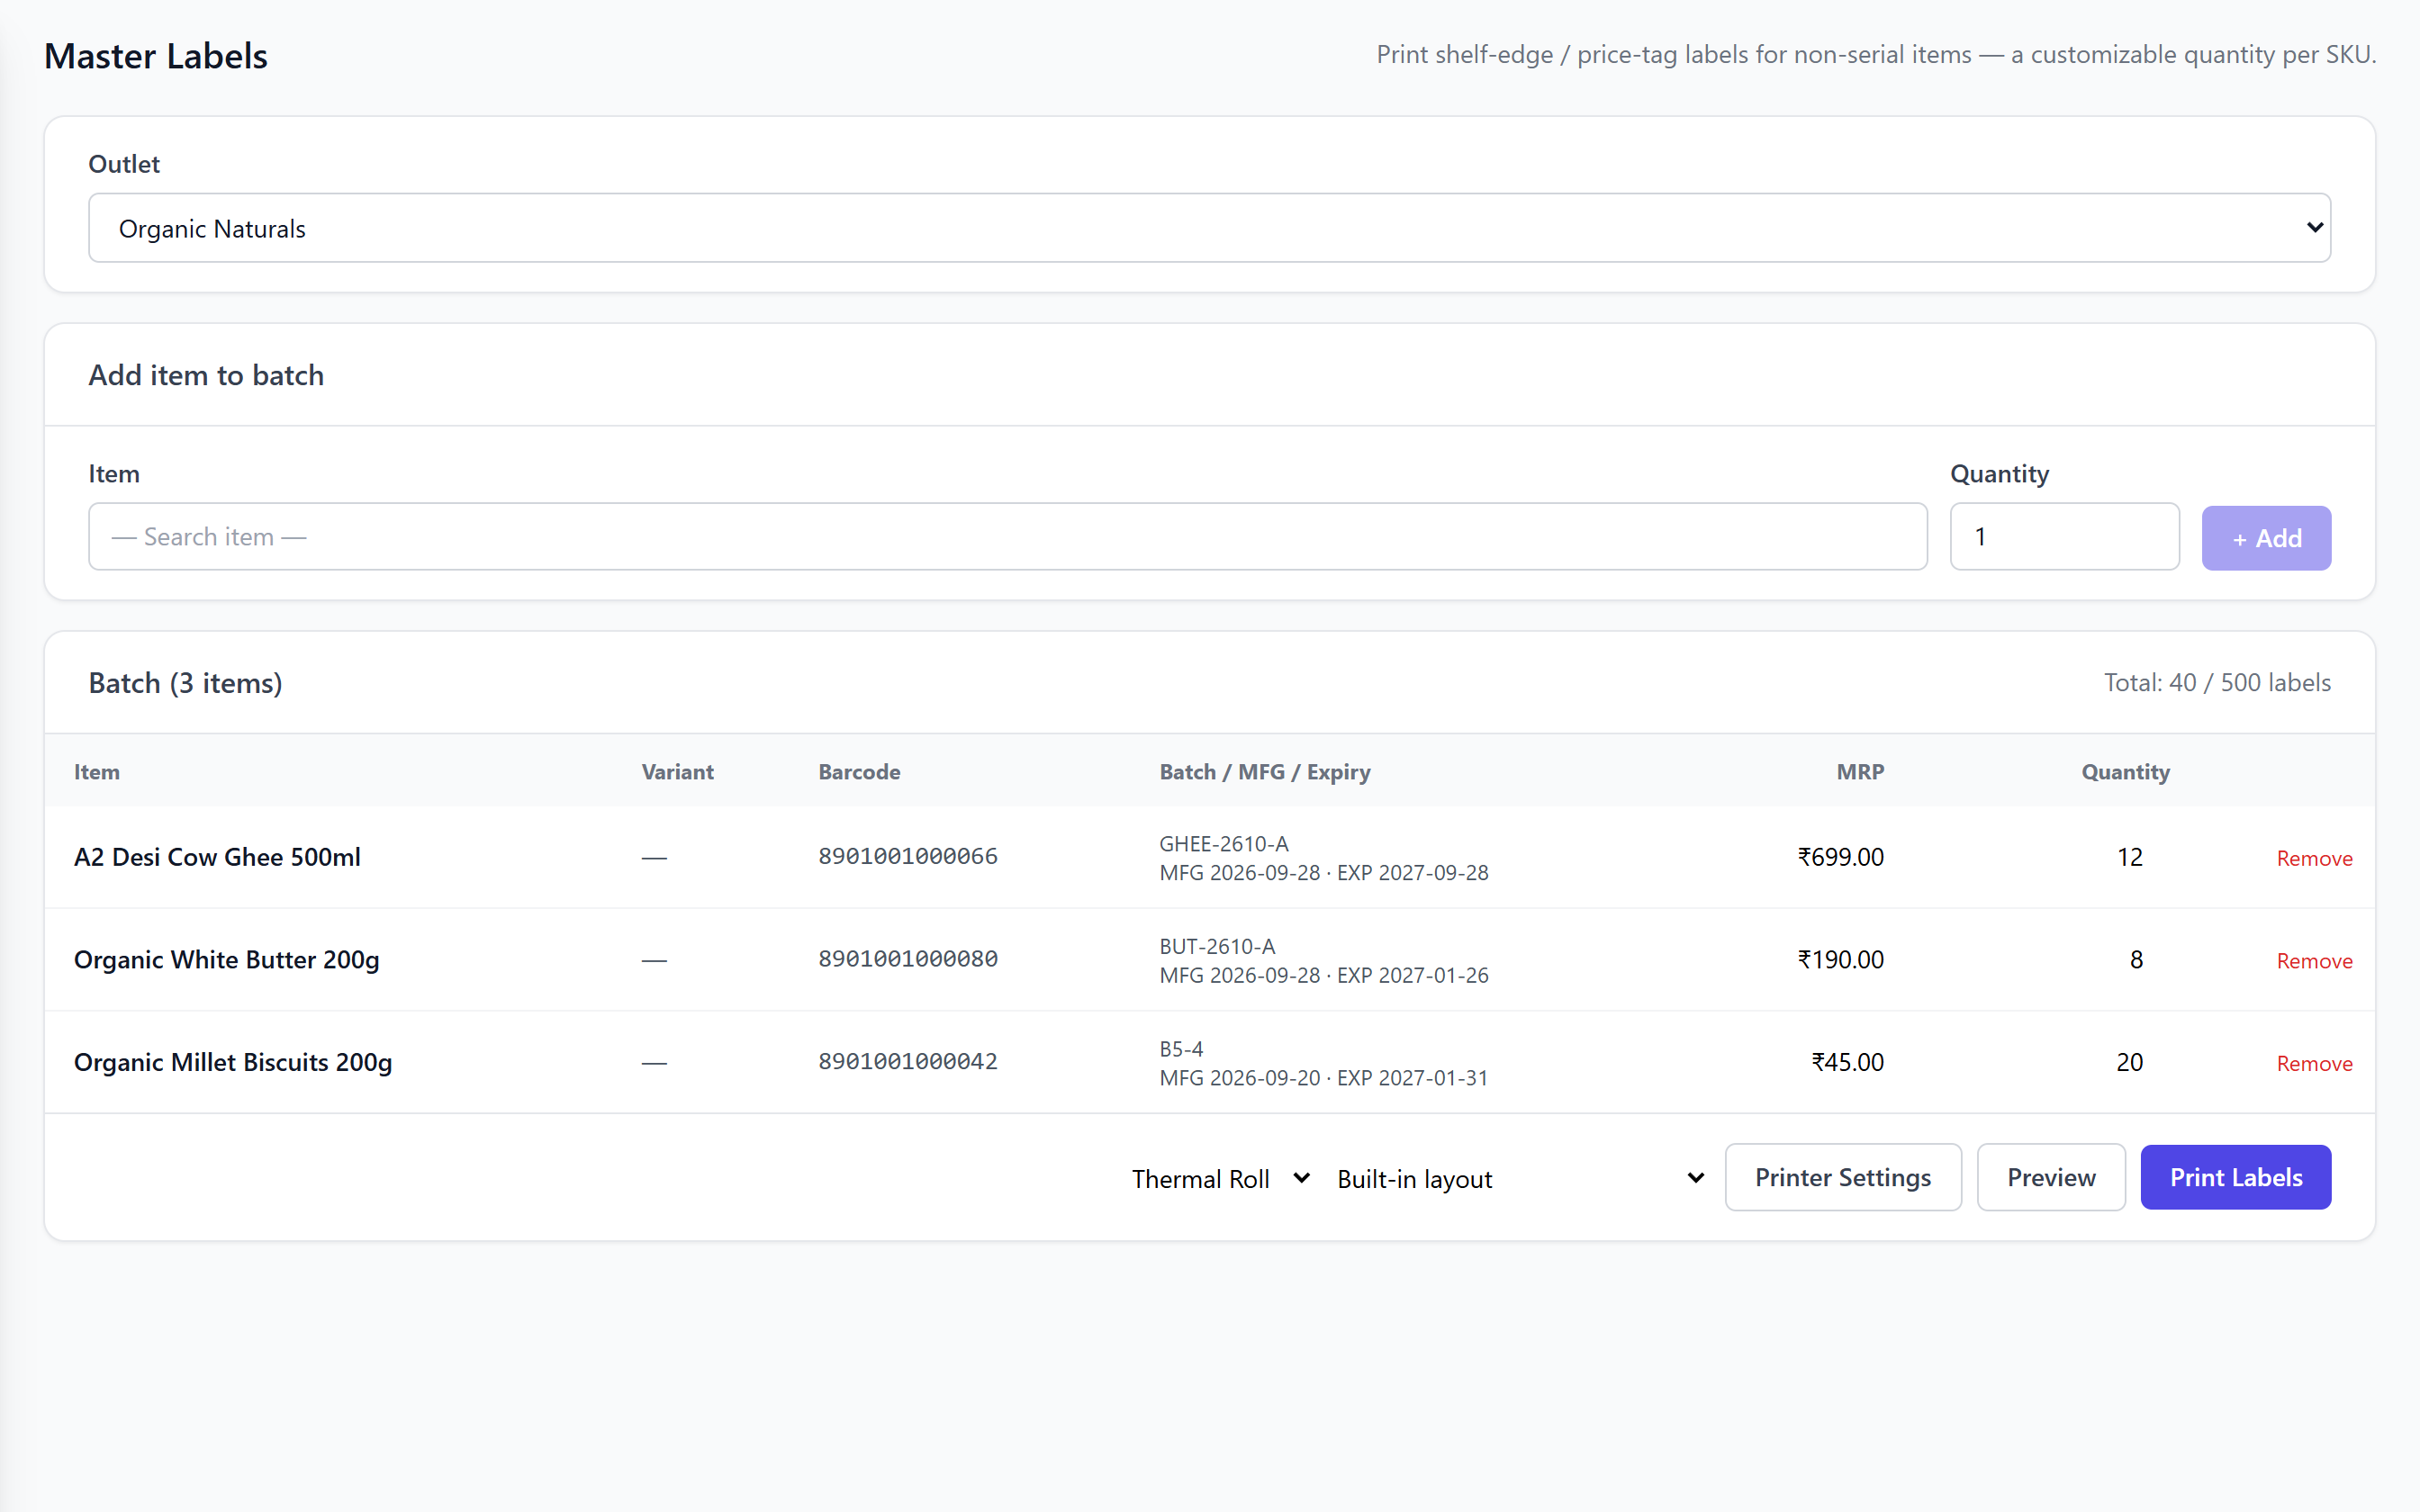This screenshot has height=1512, width=2420.
Task: Open the Outlet dropdown showing Organic Naturals
Action: 1209,228
